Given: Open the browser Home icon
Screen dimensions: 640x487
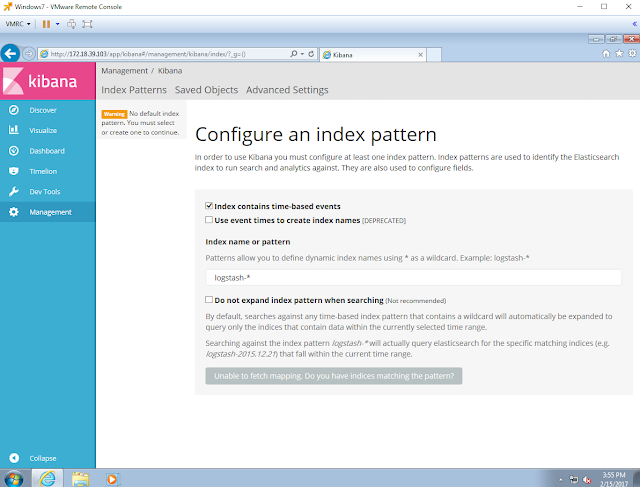Looking at the screenshot, I should [x=606, y=53].
